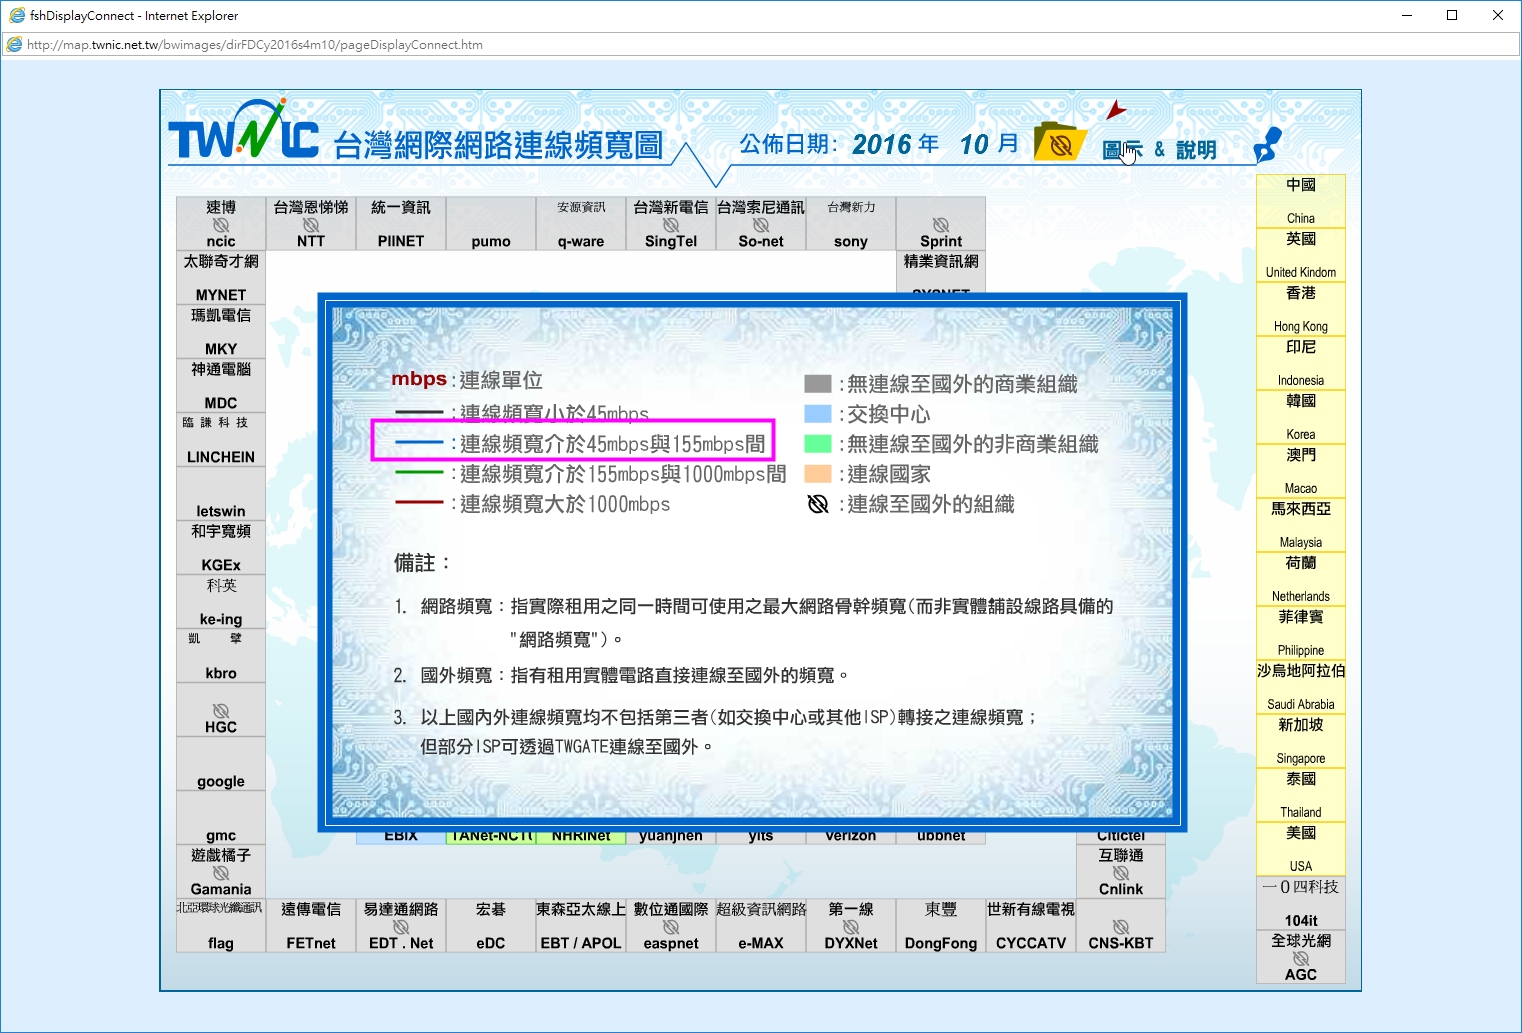
Task: Click the orange connected country swatch
Action: pyautogui.click(x=818, y=474)
